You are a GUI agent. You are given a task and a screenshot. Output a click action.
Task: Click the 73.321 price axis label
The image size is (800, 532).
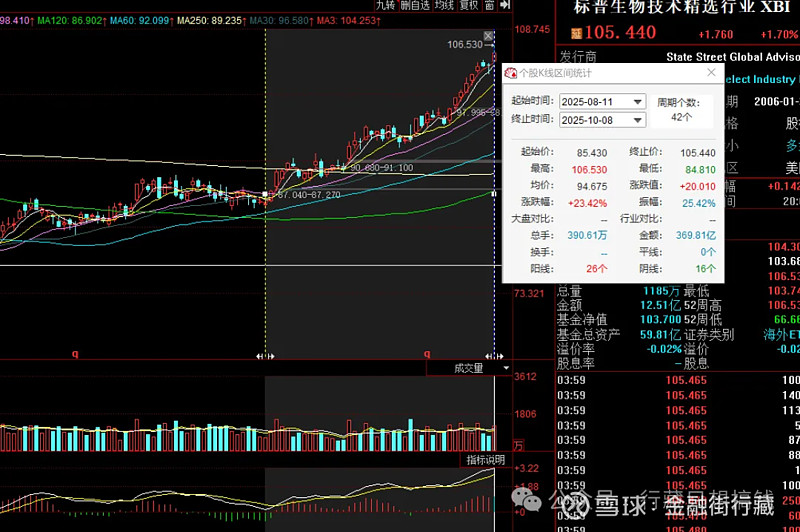click(529, 294)
